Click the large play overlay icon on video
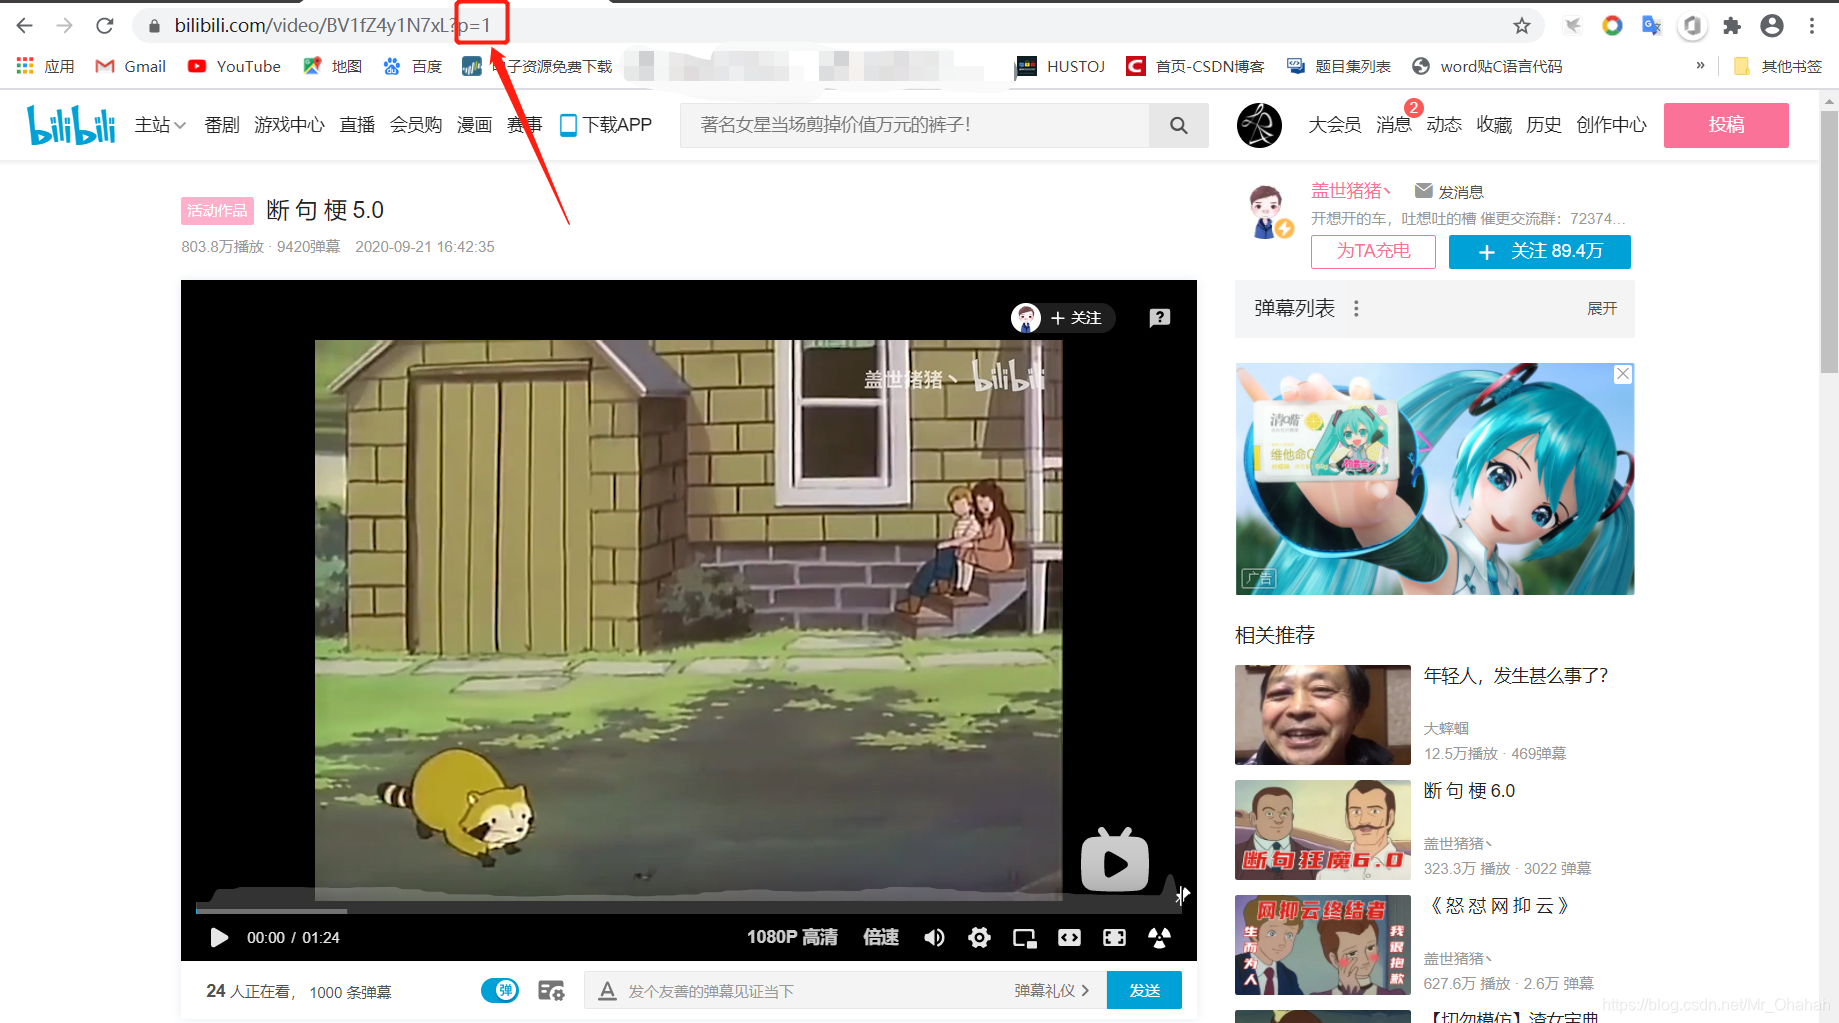 pos(1115,860)
